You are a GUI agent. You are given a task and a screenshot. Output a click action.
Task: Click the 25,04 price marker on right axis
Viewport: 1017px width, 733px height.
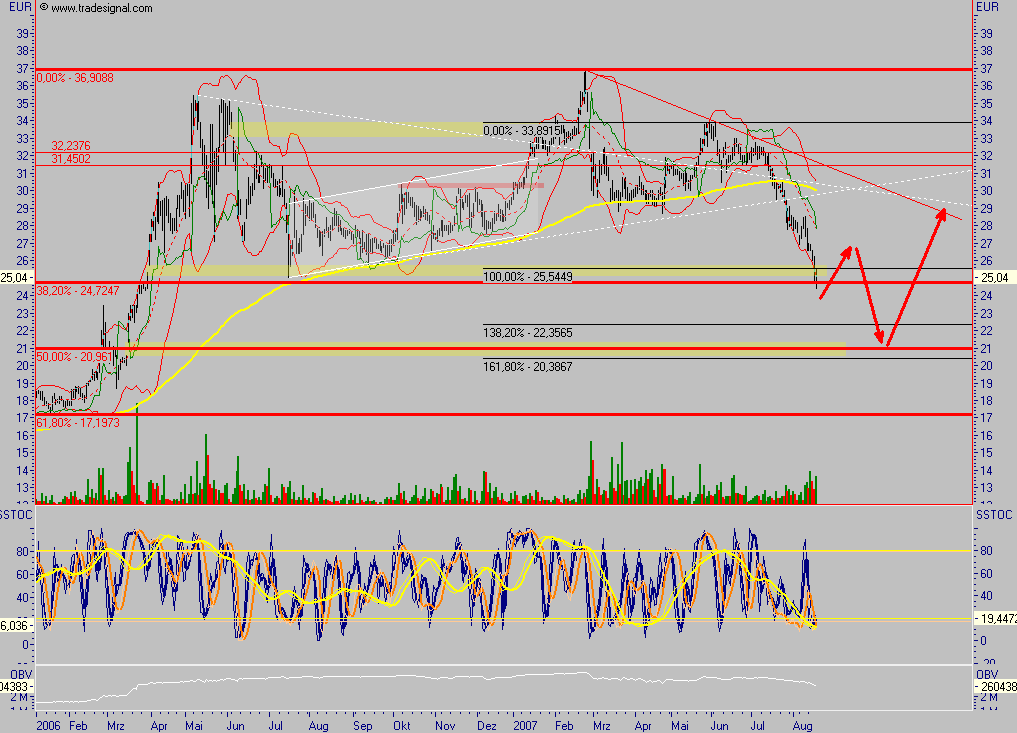tap(993, 278)
